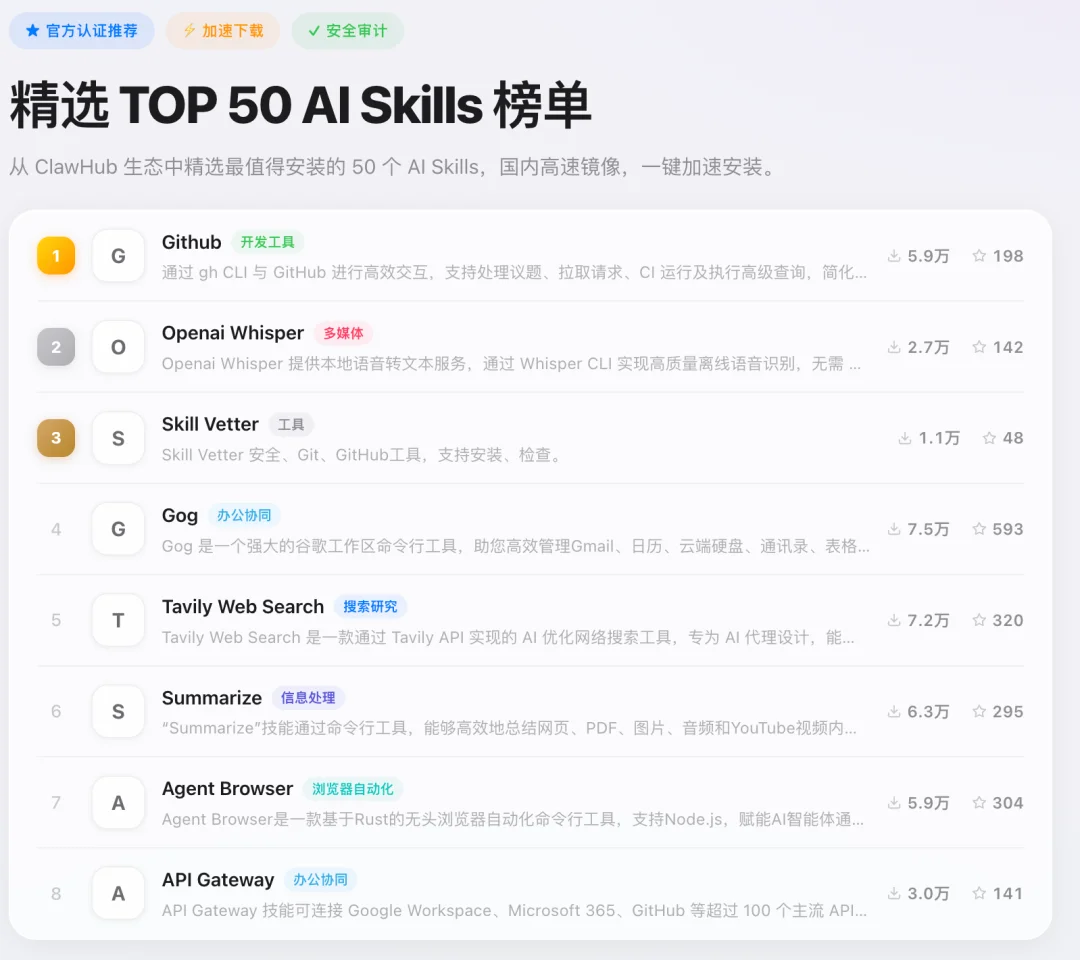Select the Openai Whisper "O" avatar icon
Viewport: 1080px width, 960px height.
click(117, 347)
